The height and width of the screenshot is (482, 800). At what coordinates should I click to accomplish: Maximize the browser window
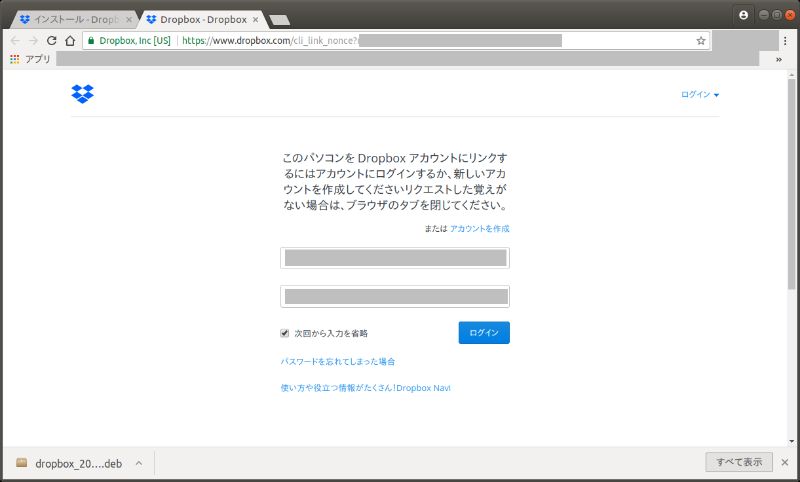pos(777,15)
